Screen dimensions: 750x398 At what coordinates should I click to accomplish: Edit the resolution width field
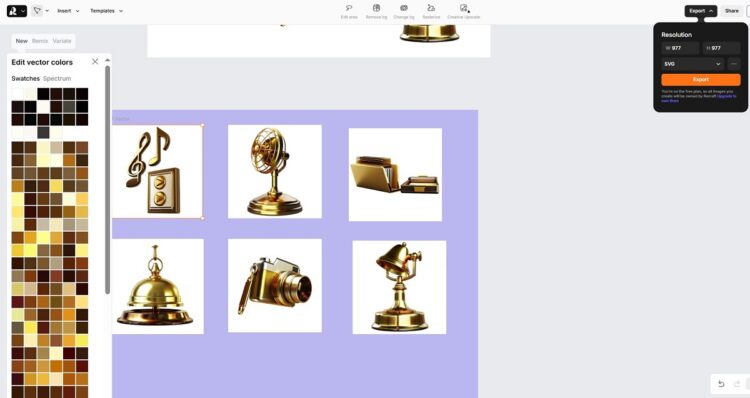(x=680, y=48)
